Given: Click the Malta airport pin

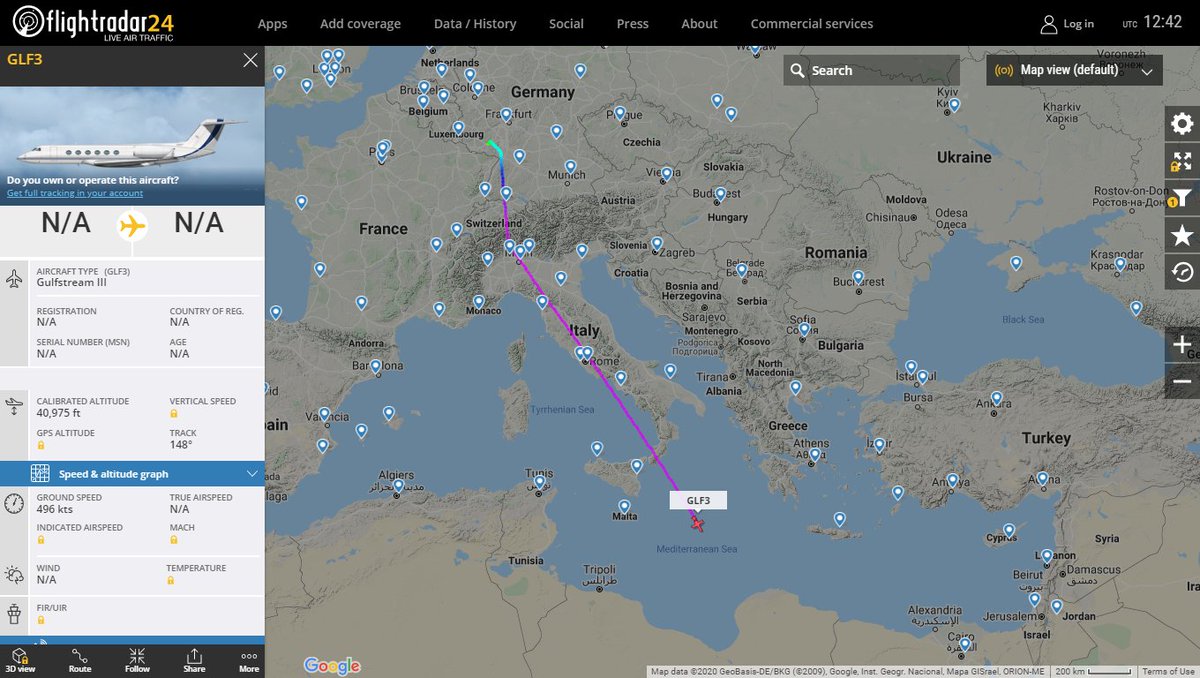Looking at the screenshot, I should pyautogui.click(x=625, y=506).
